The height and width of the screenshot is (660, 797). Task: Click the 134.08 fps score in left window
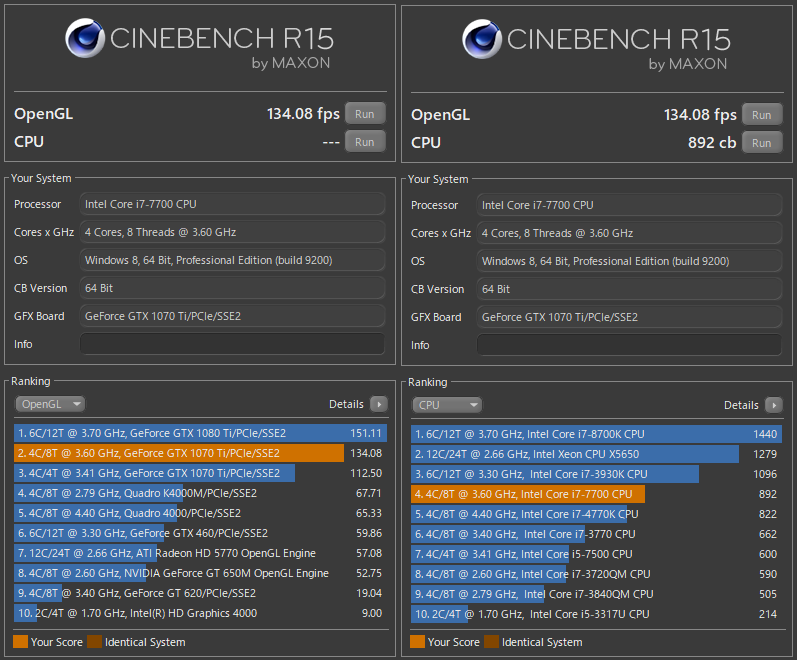click(x=303, y=114)
